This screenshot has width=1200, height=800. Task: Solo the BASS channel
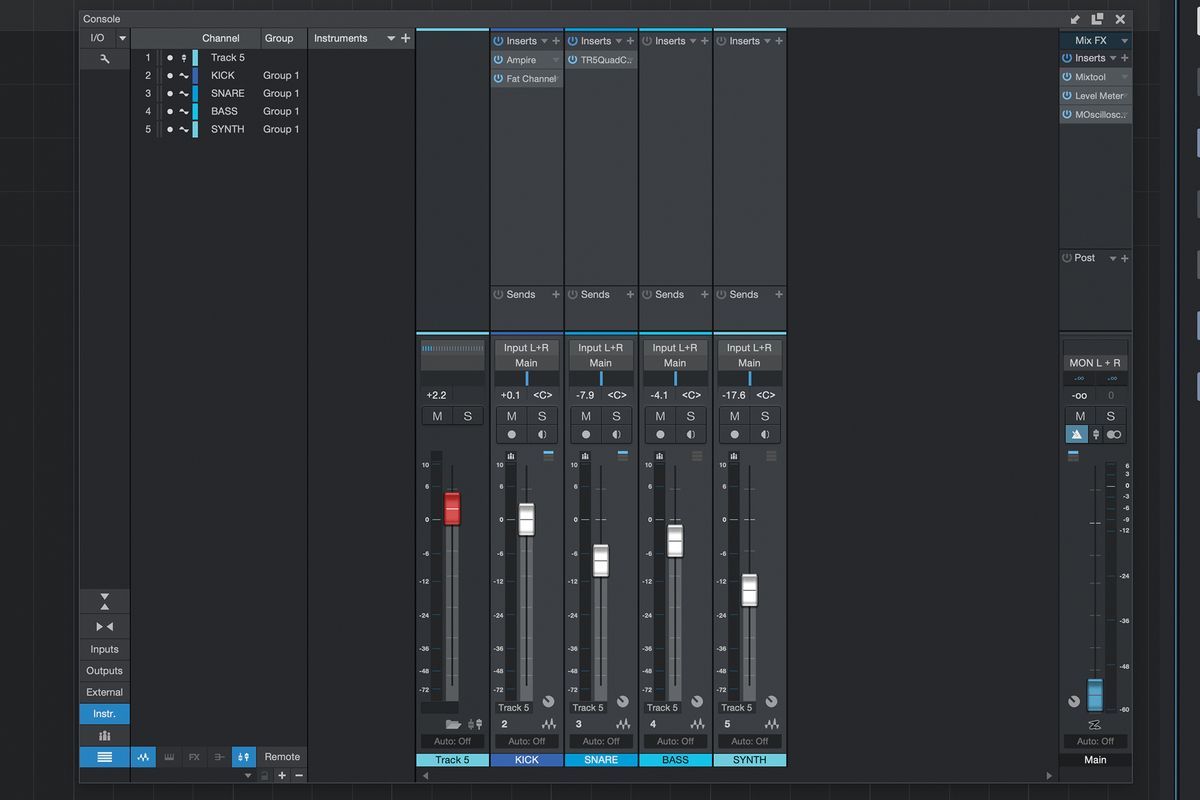coord(691,416)
